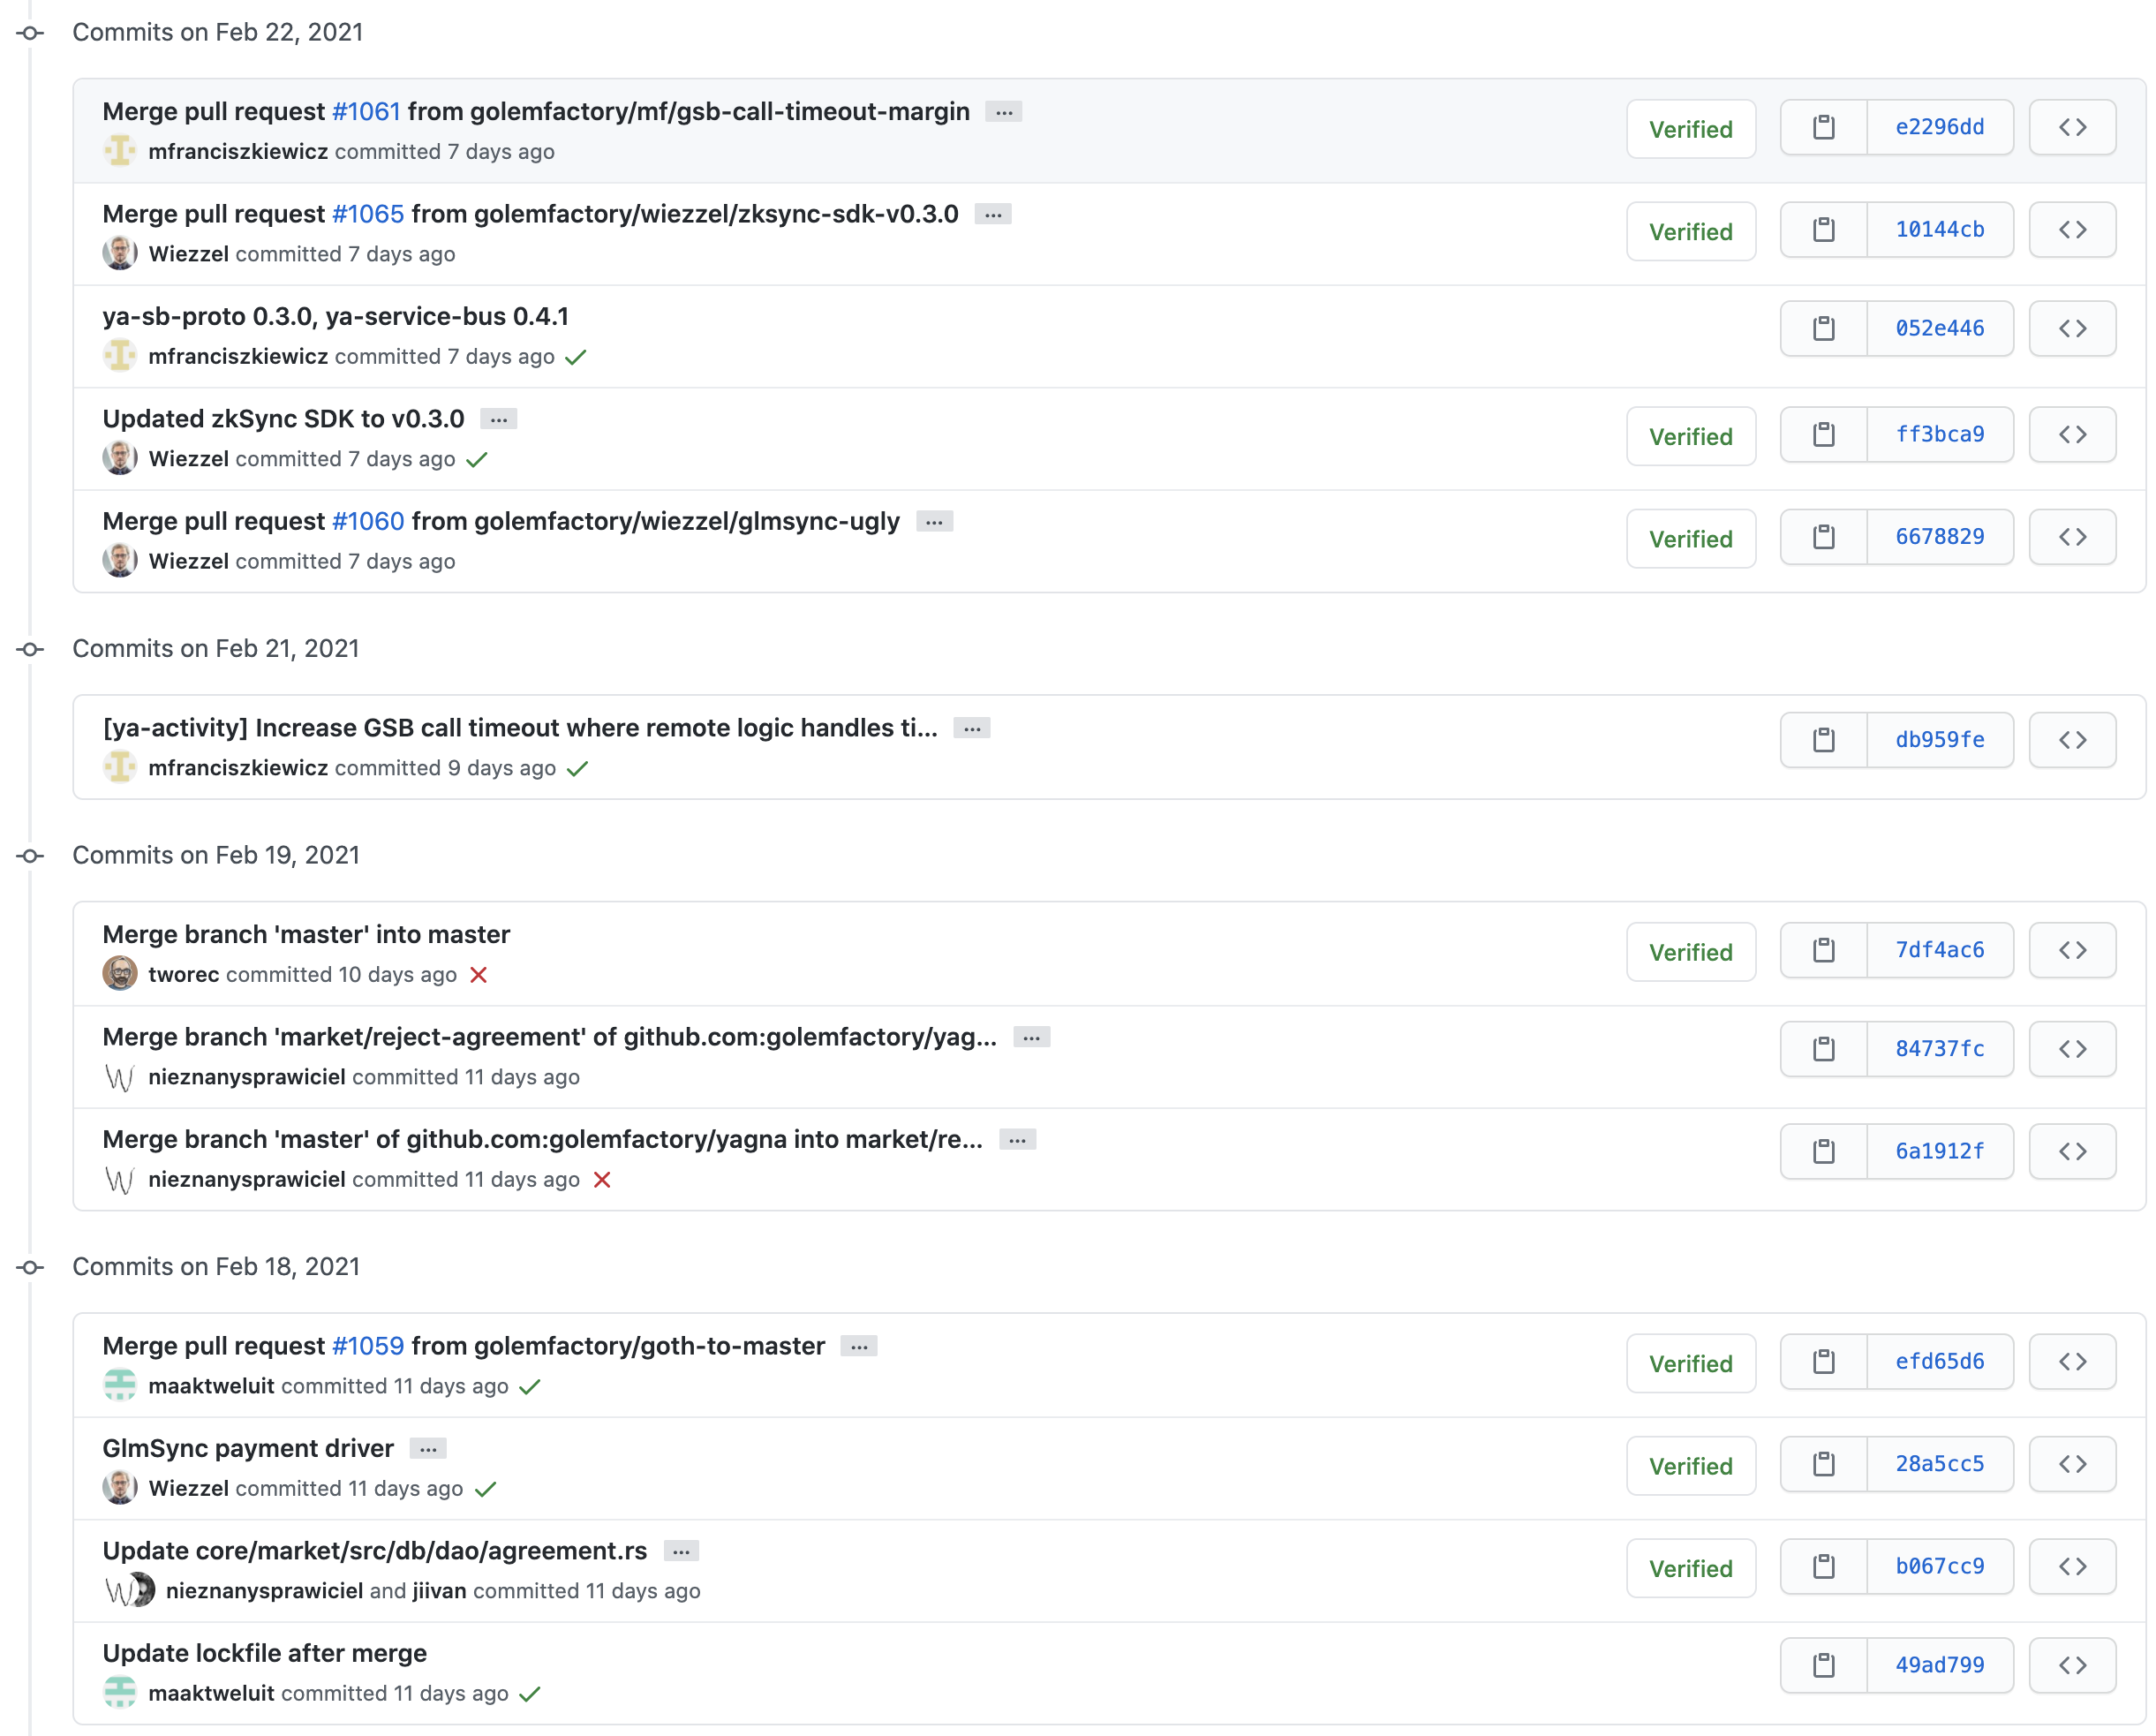Expand description of #1061 merge commit
Viewport: 2156px width, 1736px height.
click(1004, 112)
